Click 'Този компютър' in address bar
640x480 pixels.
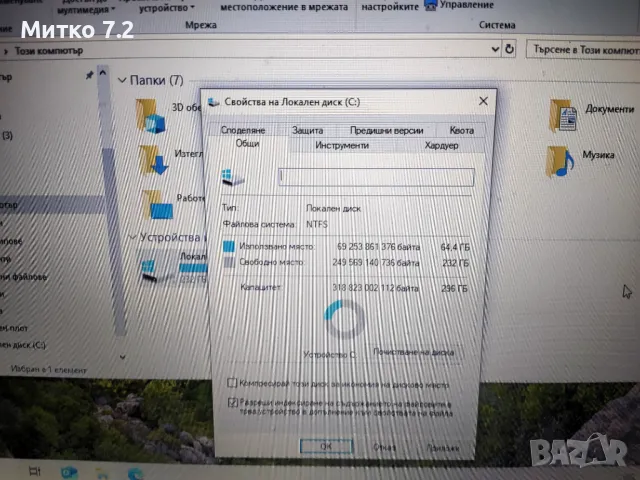(x=49, y=51)
